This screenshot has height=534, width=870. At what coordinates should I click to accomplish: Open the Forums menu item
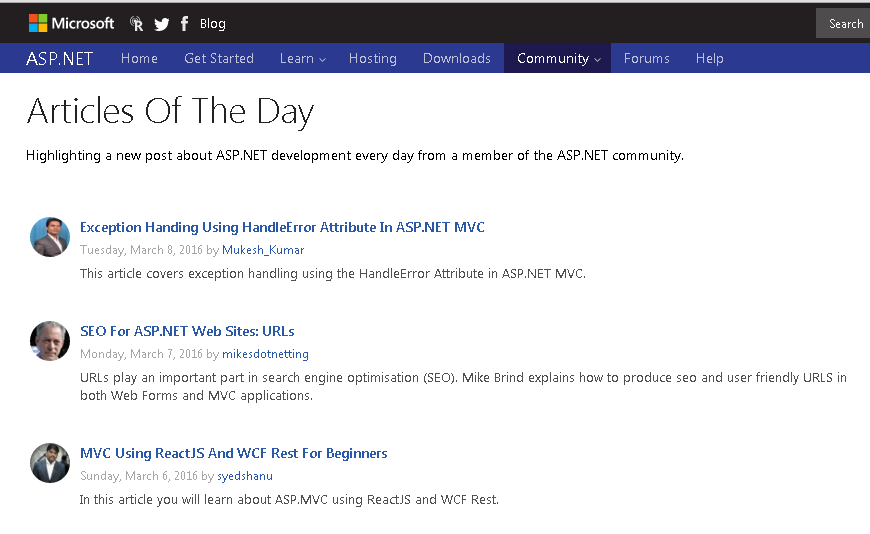click(646, 58)
